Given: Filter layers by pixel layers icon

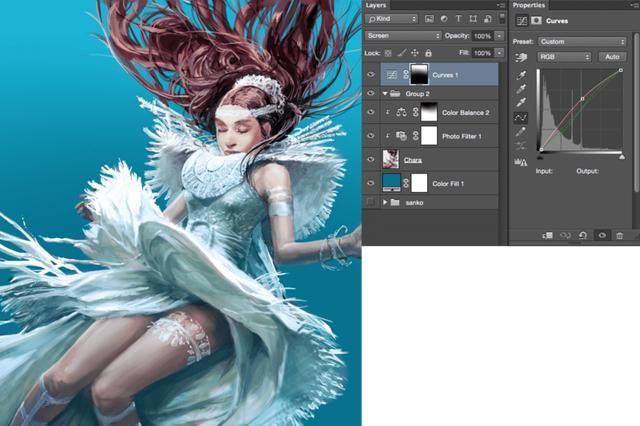Looking at the screenshot, I should 429,19.
